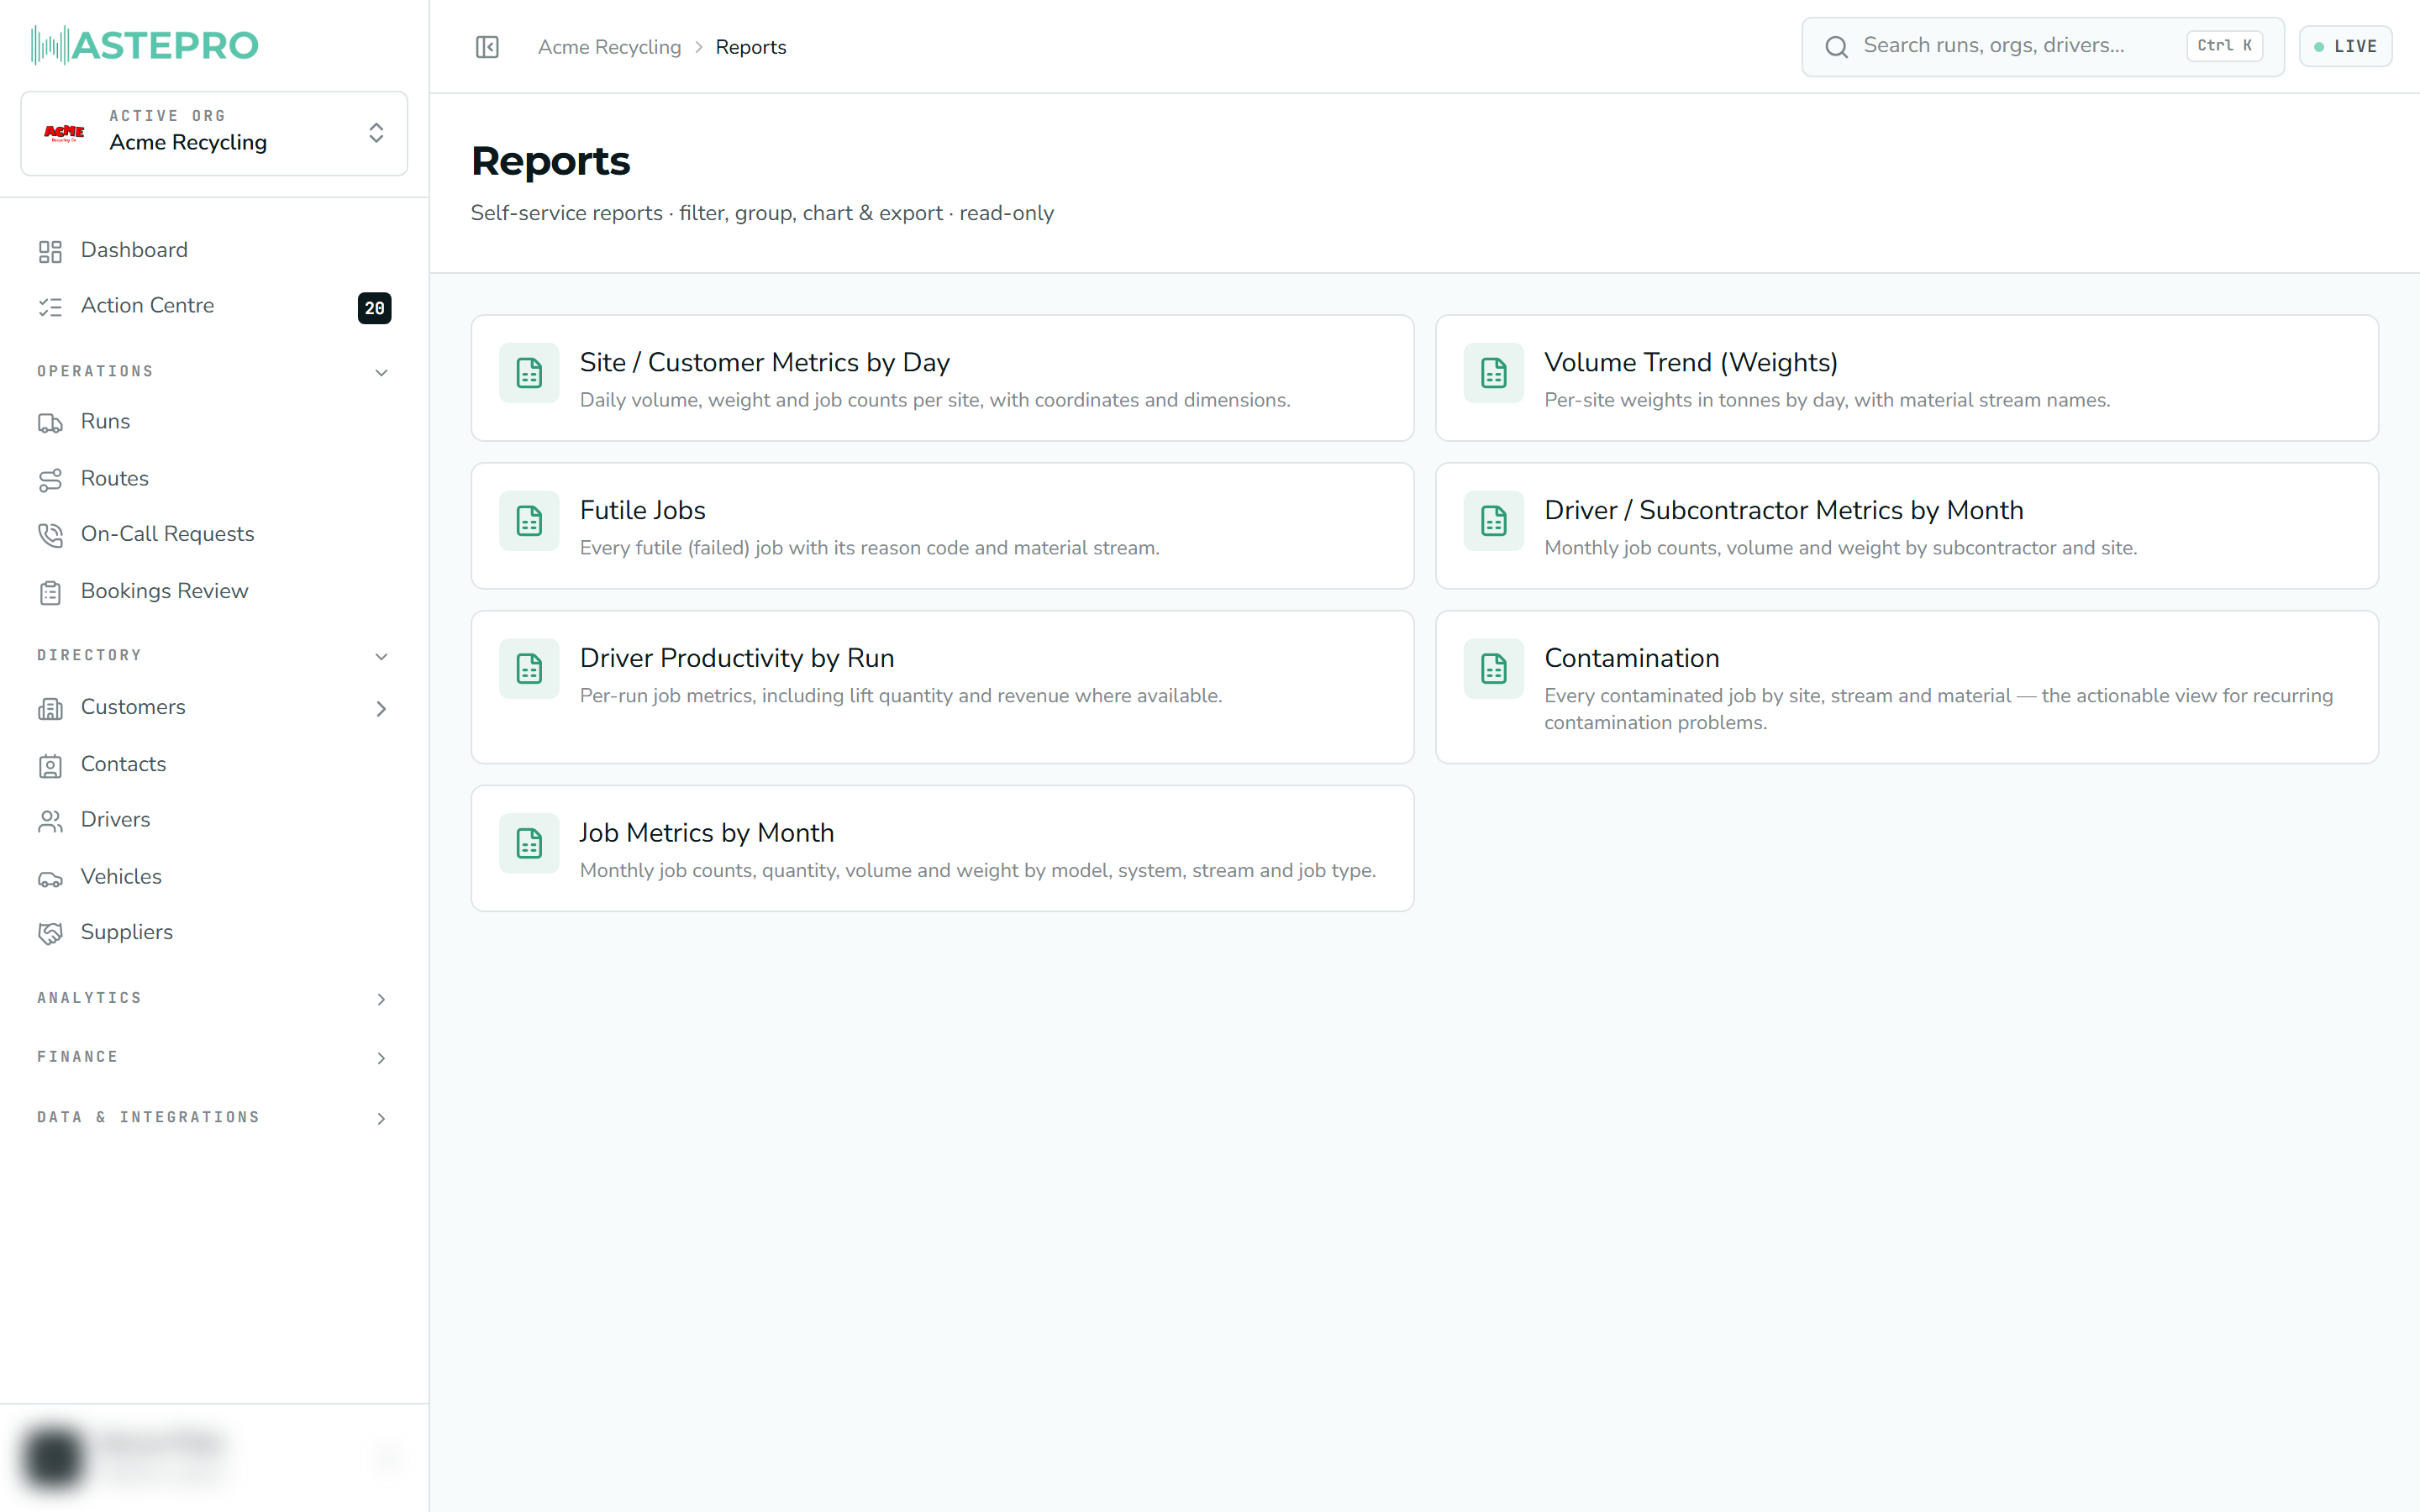Click the Dashboard grid icon
Screen dimensions: 2420x1512
click(50, 251)
